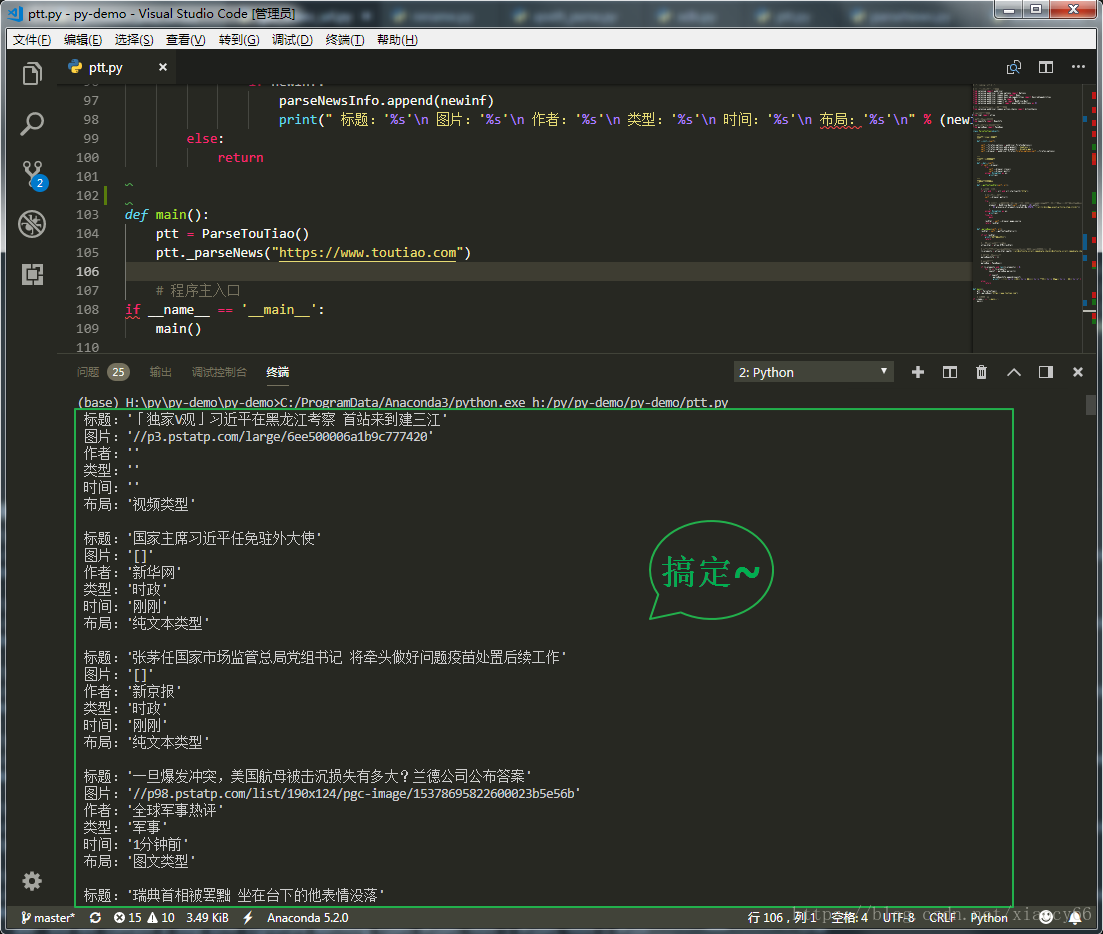Select the ptt.py editor tab

tap(117, 67)
